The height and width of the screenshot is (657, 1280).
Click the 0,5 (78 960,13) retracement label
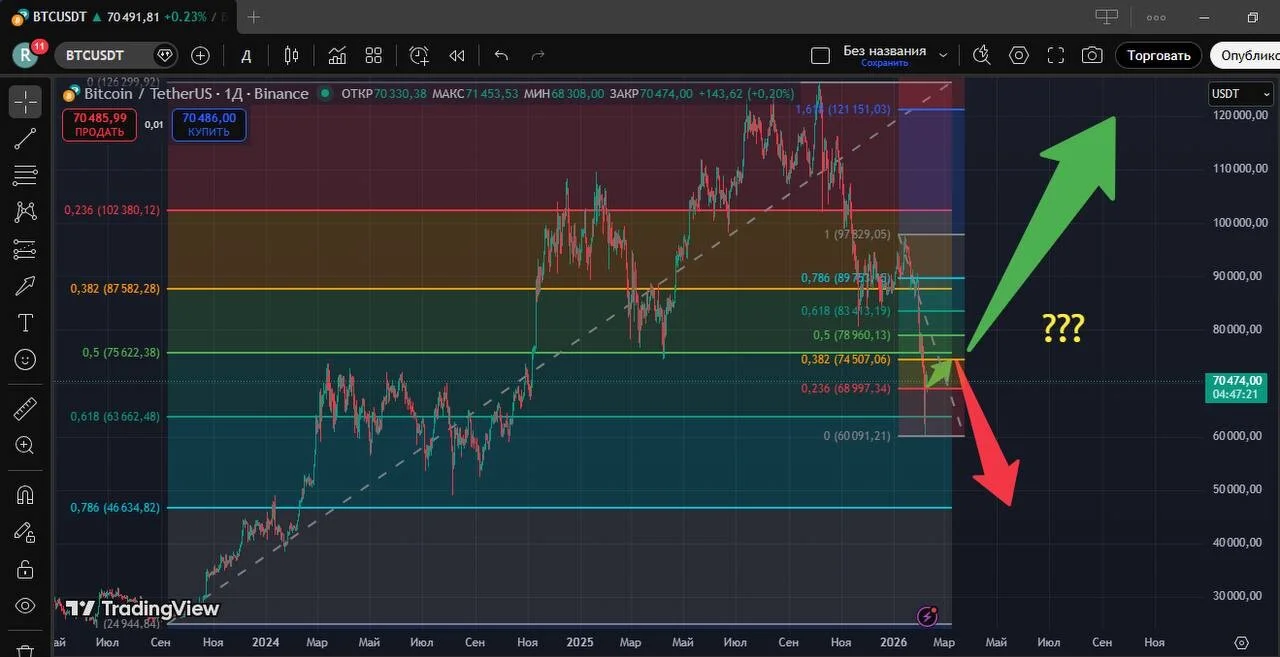(852, 335)
